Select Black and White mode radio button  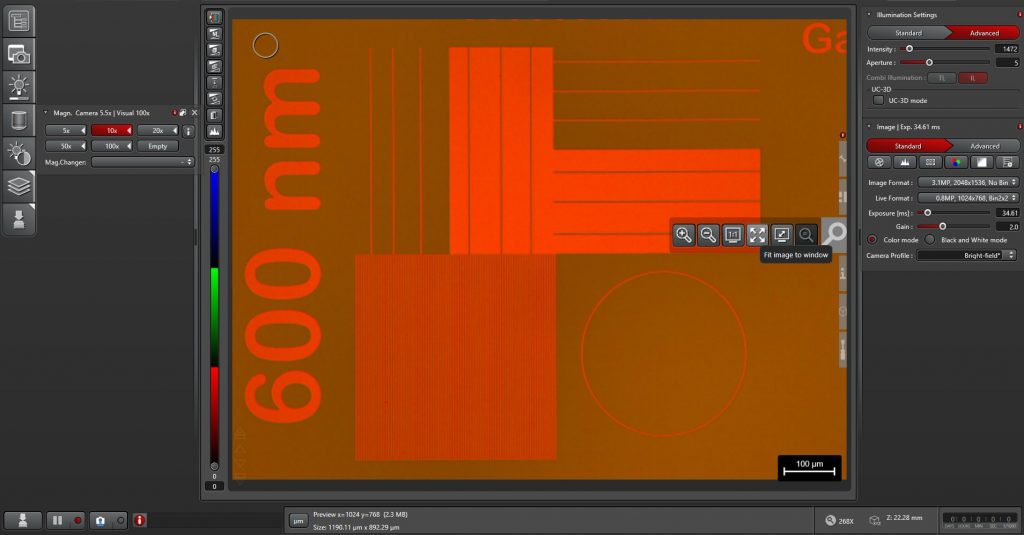point(931,240)
